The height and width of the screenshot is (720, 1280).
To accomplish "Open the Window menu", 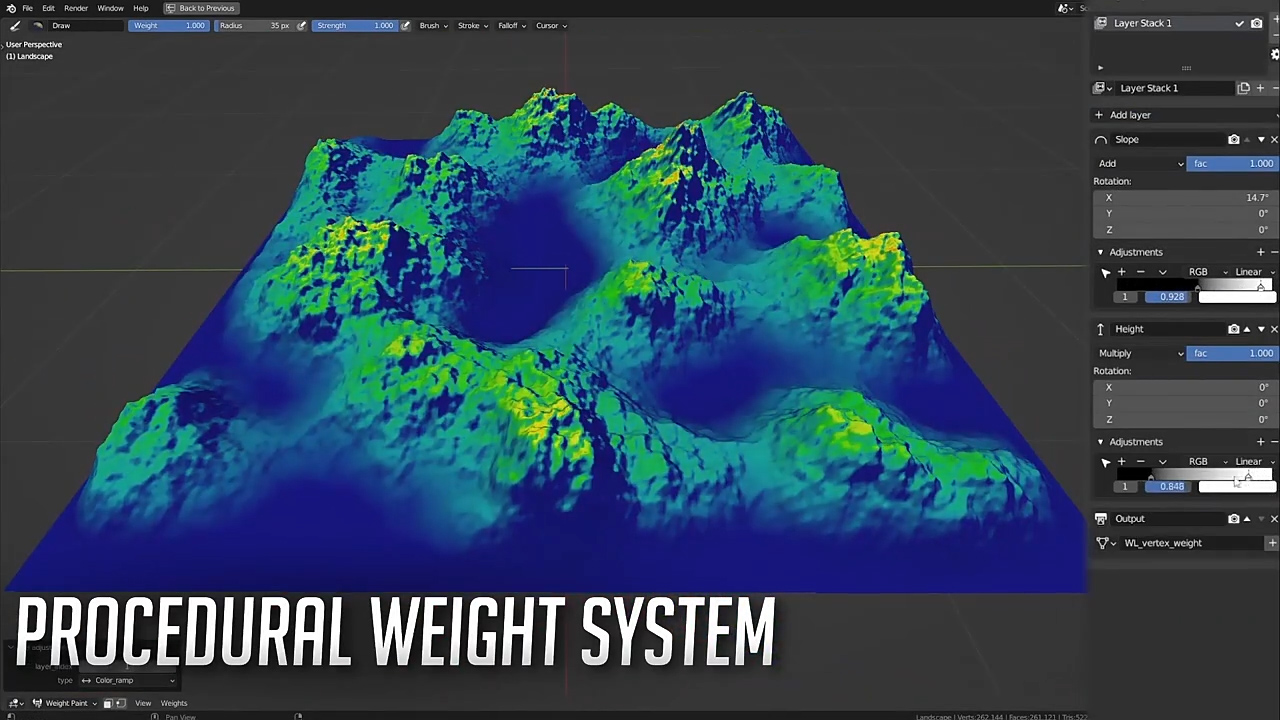I will pos(111,8).
